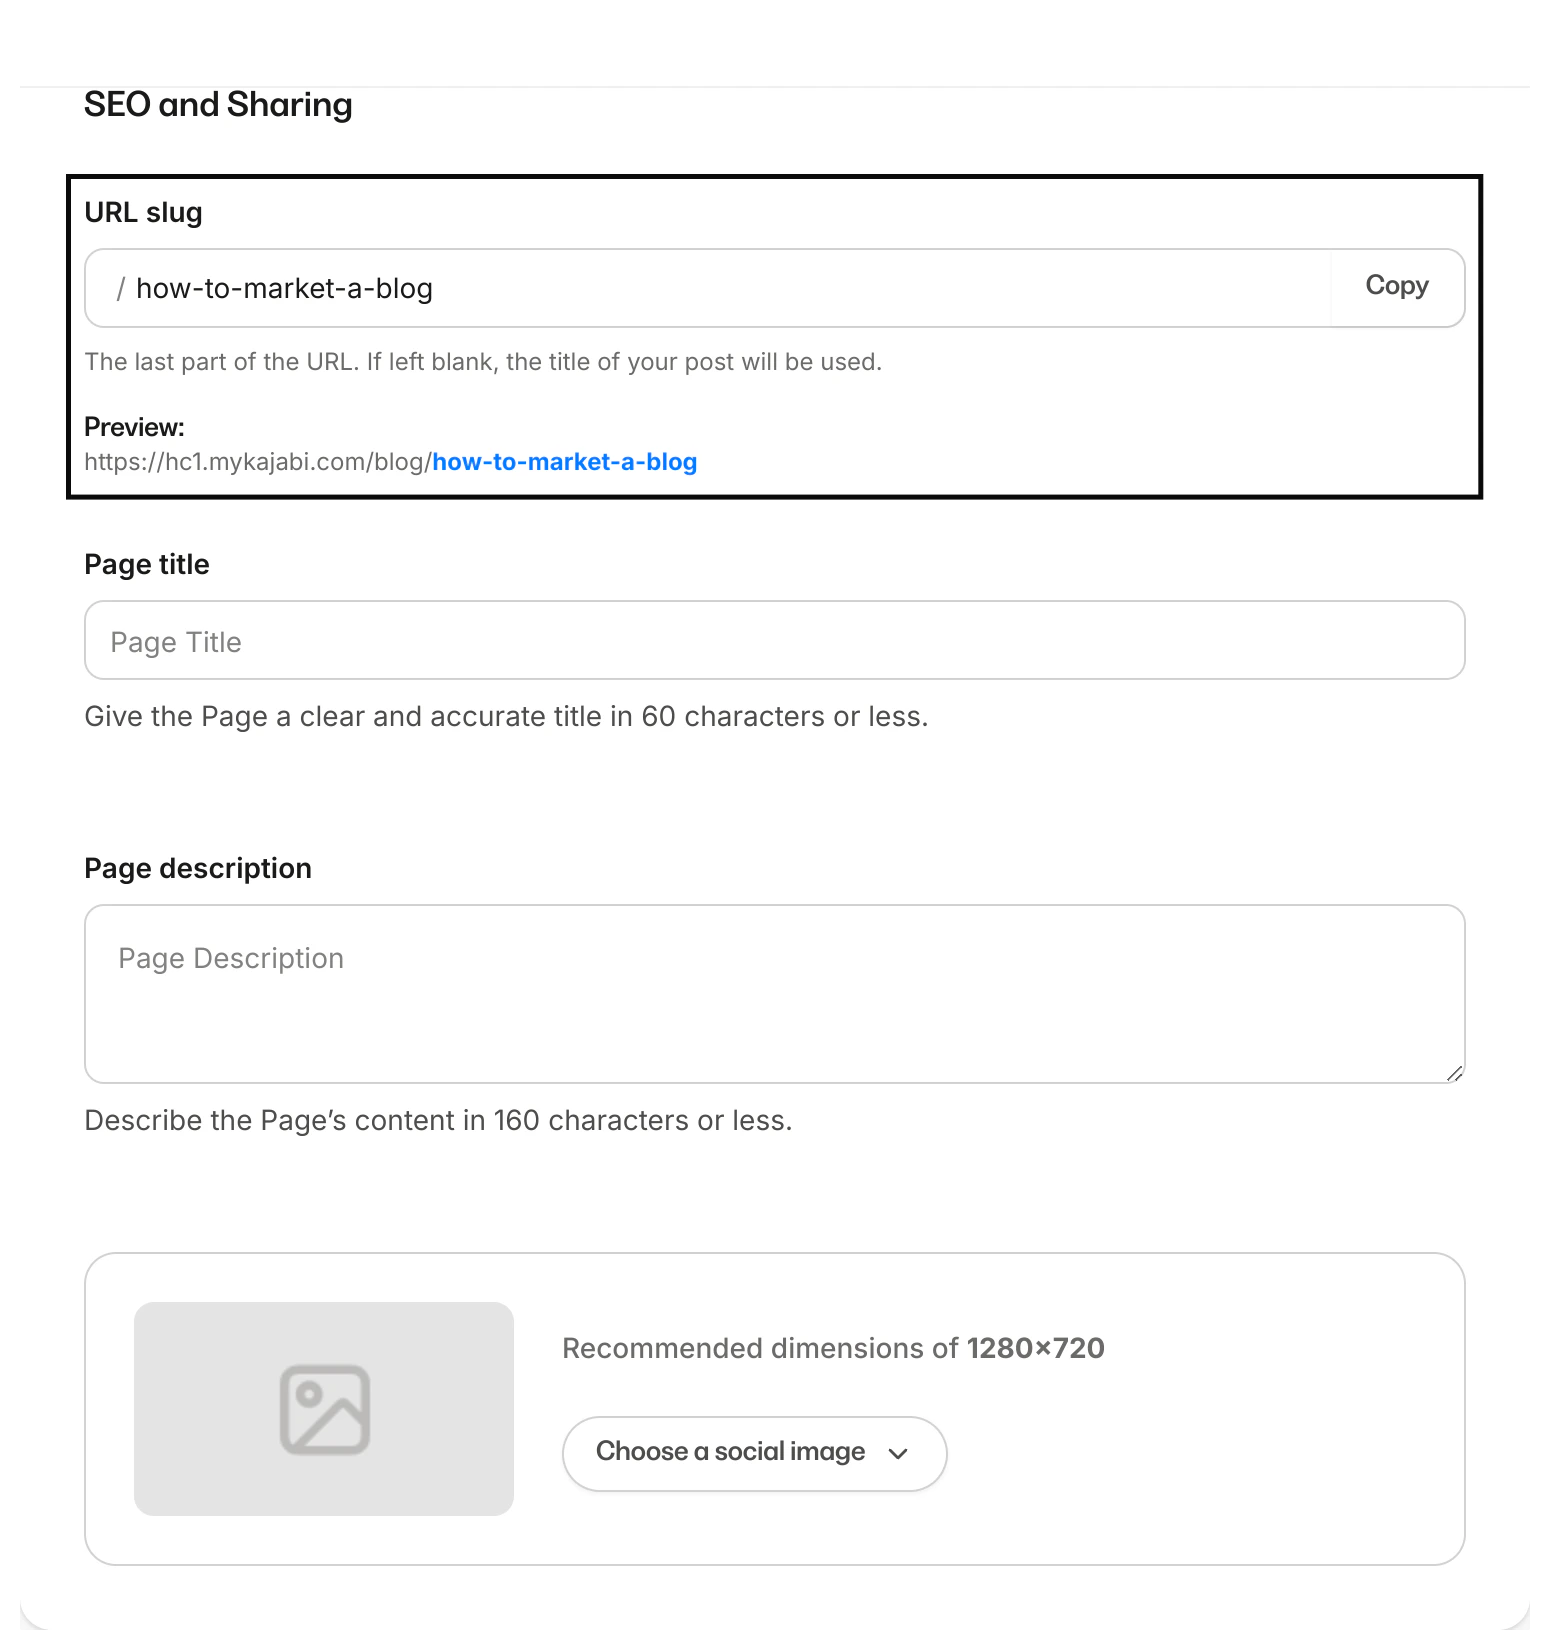Select the 60 characters title hint text
Viewport: 1550px width, 1650px height.
(506, 717)
